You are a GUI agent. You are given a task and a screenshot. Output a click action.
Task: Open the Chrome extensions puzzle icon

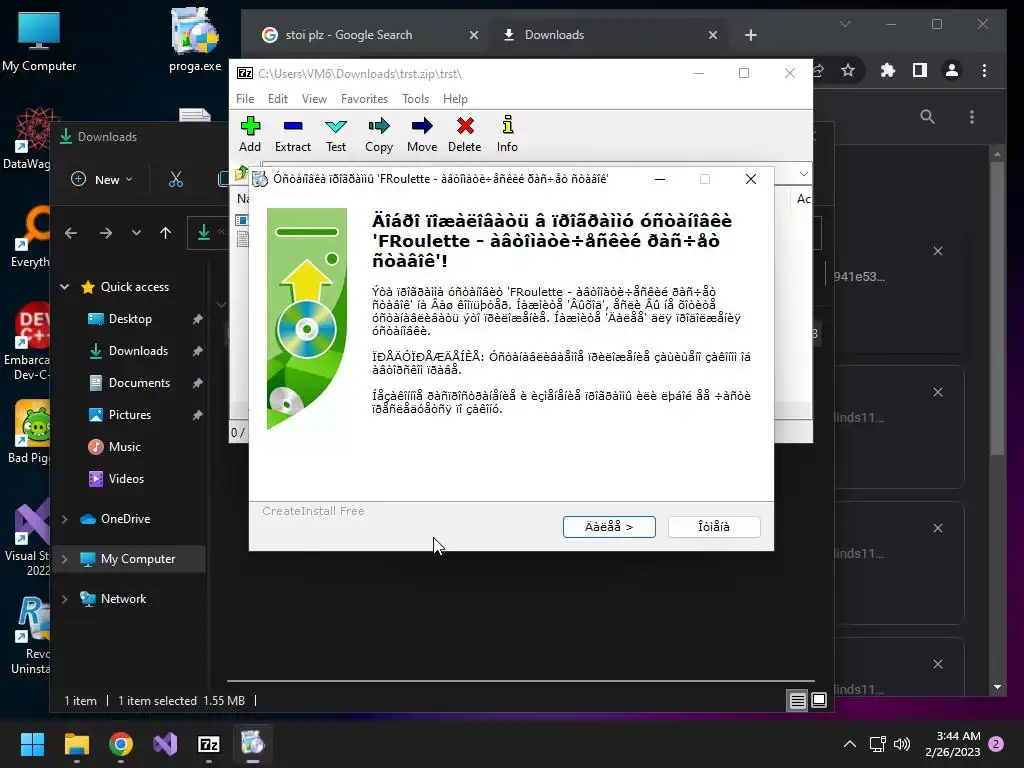click(888, 71)
